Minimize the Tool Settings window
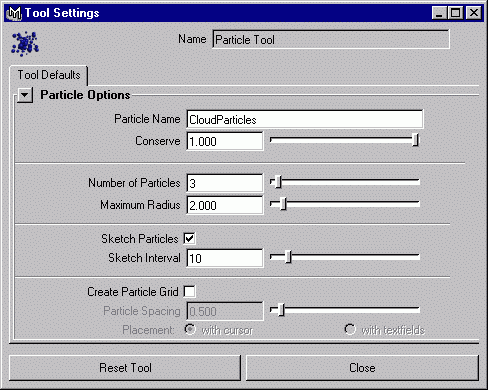This screenshot has width=488, height=390. [x=439, y=13]
